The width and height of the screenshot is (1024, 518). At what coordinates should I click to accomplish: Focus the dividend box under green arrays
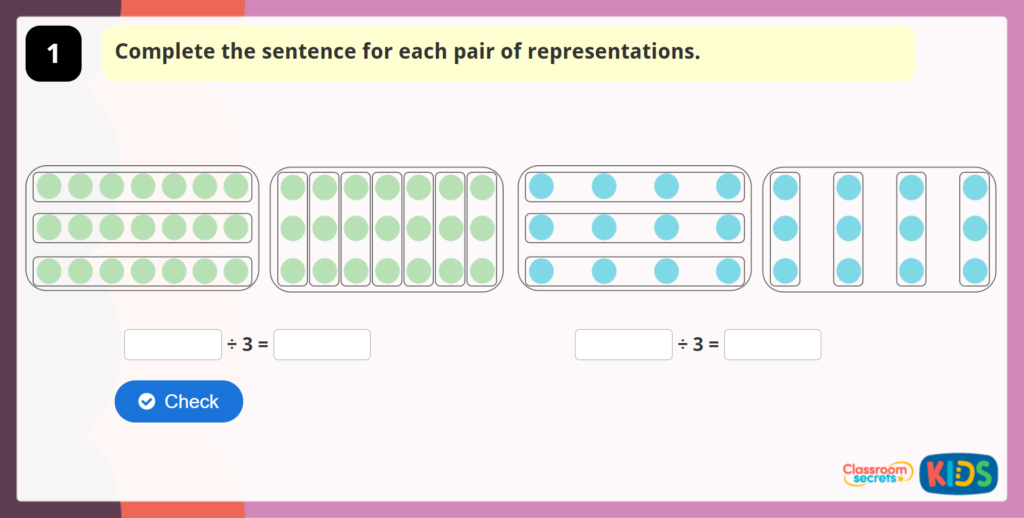(173, 345)
